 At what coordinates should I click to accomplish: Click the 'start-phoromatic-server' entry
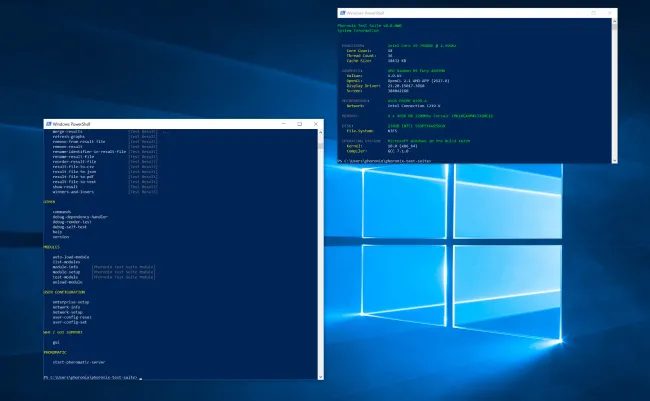pos(79,362)
